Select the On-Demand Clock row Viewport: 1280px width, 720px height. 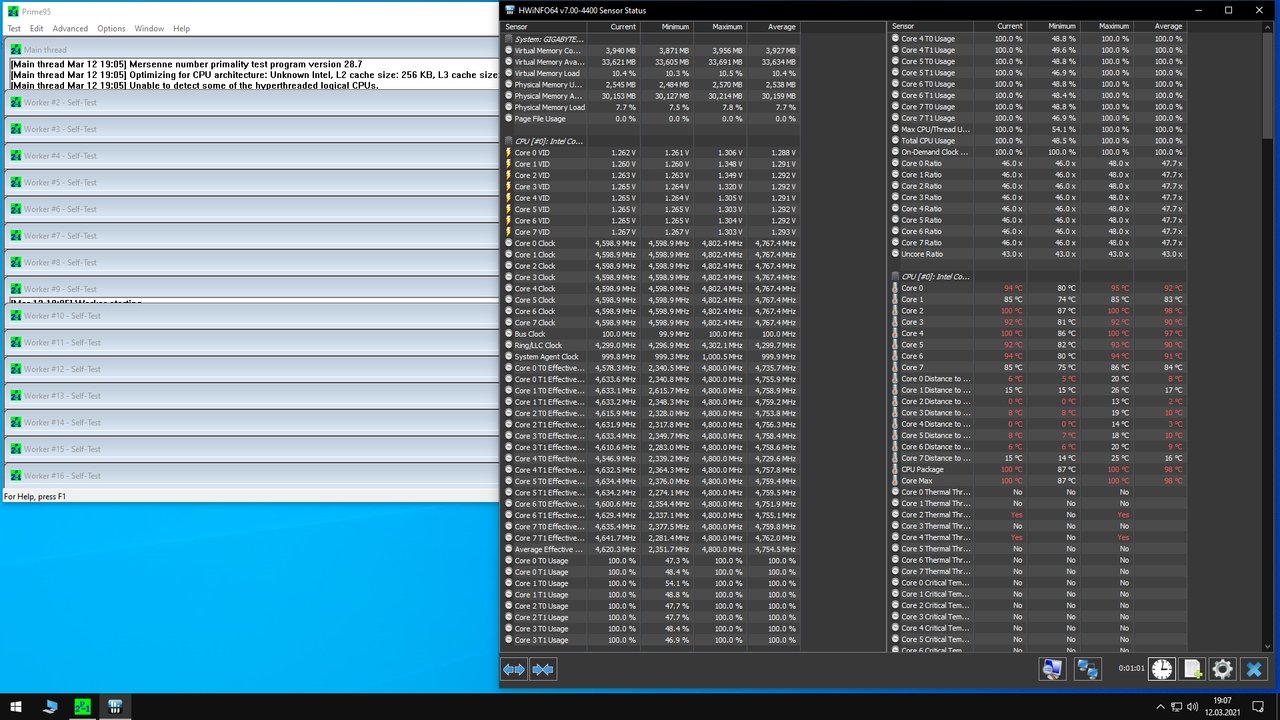[1037, 152]
